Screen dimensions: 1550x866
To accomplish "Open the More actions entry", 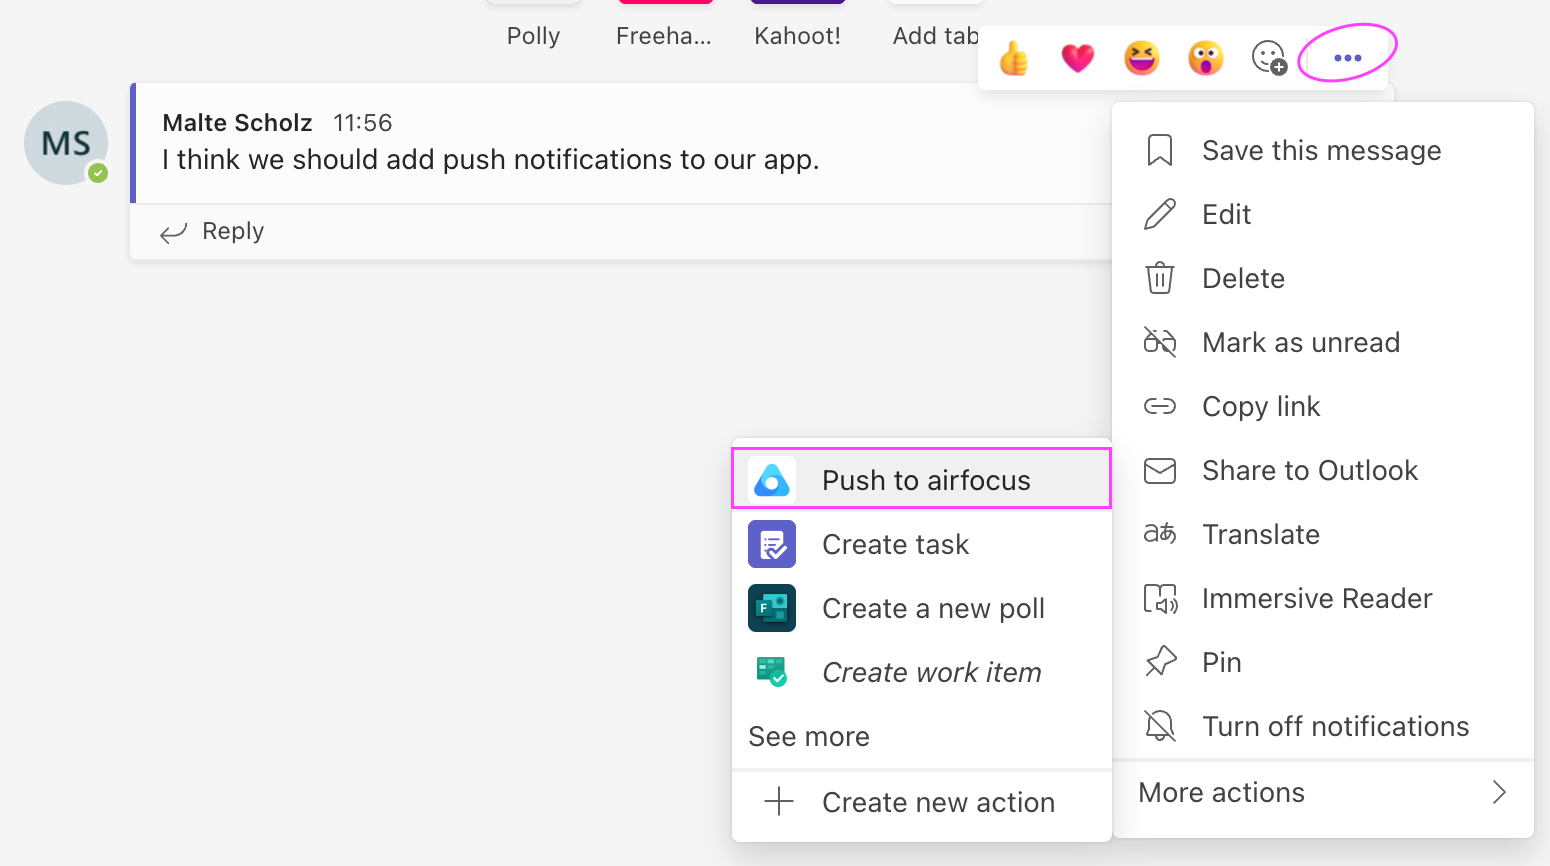I will [x=1323, y=792].
